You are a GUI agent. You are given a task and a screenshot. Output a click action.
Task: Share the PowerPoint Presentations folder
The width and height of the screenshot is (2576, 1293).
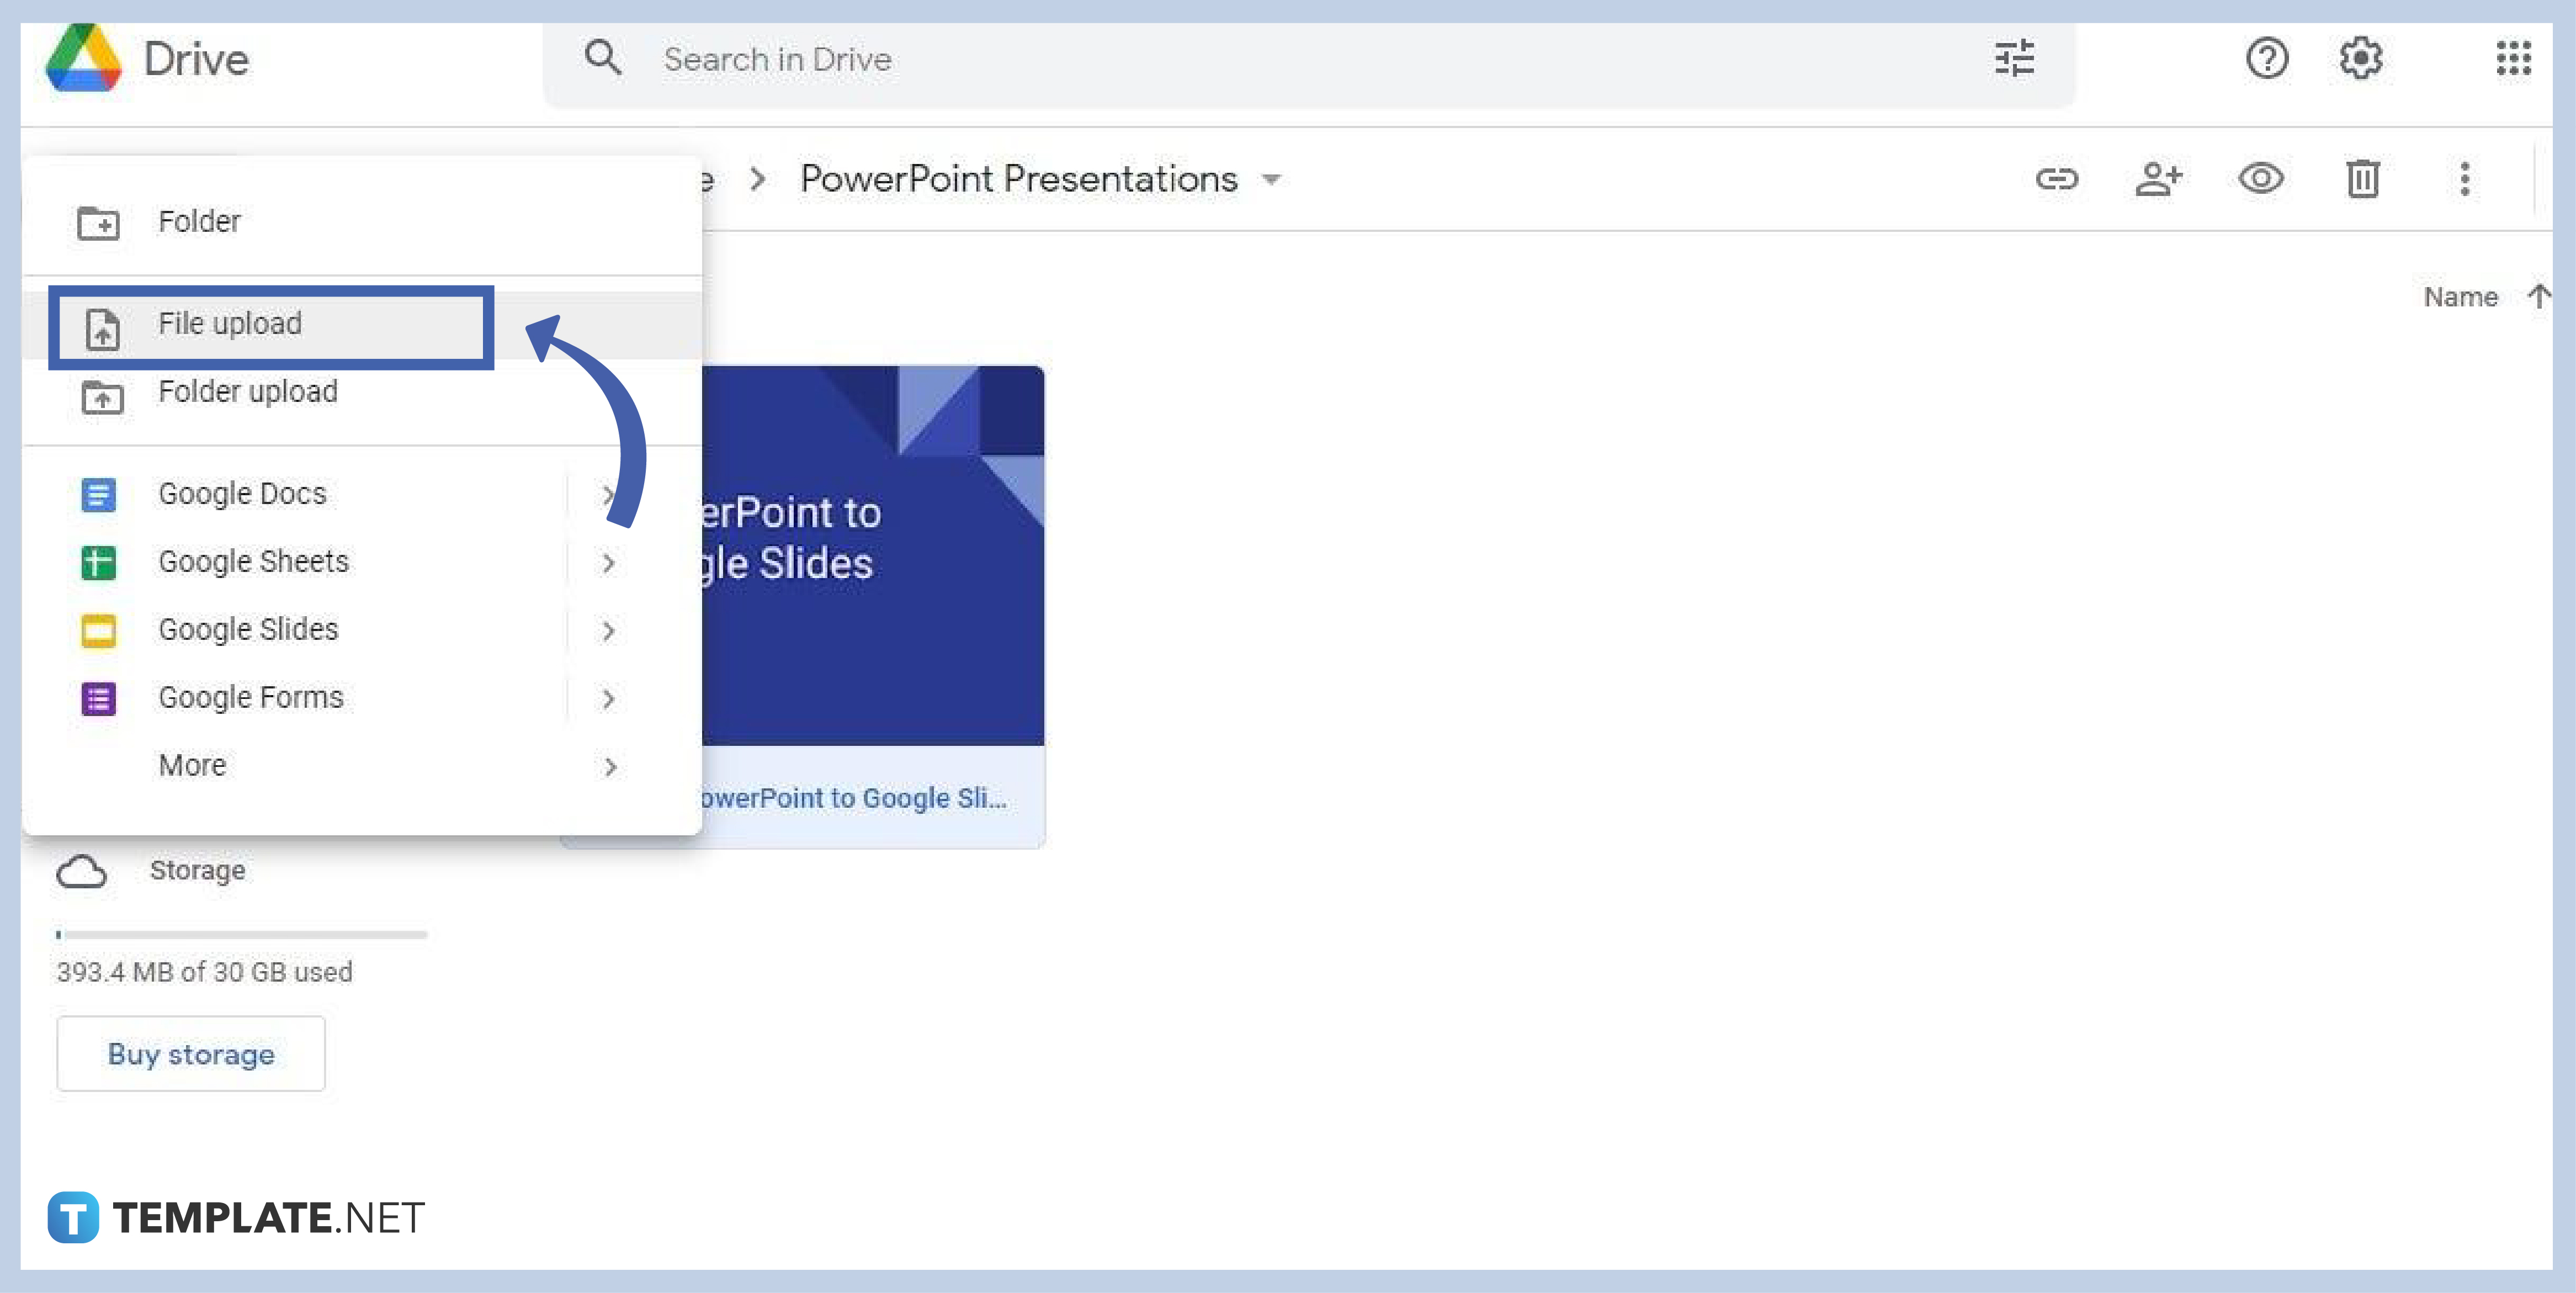pos(2160,179)
